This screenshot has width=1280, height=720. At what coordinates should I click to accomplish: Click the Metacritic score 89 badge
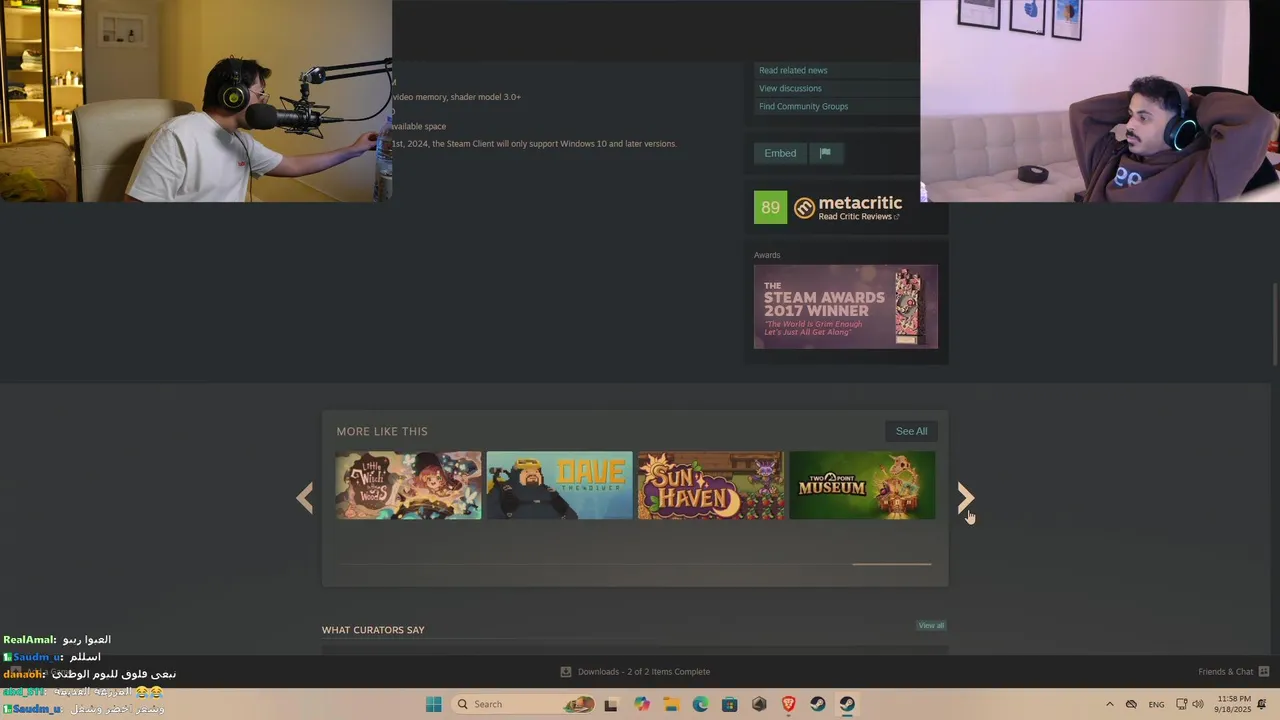(770, 207)
